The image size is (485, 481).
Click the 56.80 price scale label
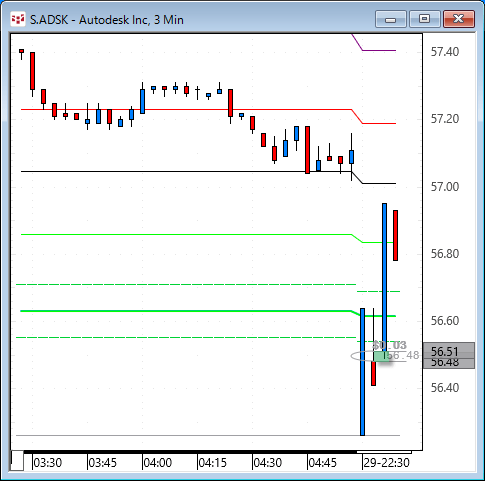445,254
